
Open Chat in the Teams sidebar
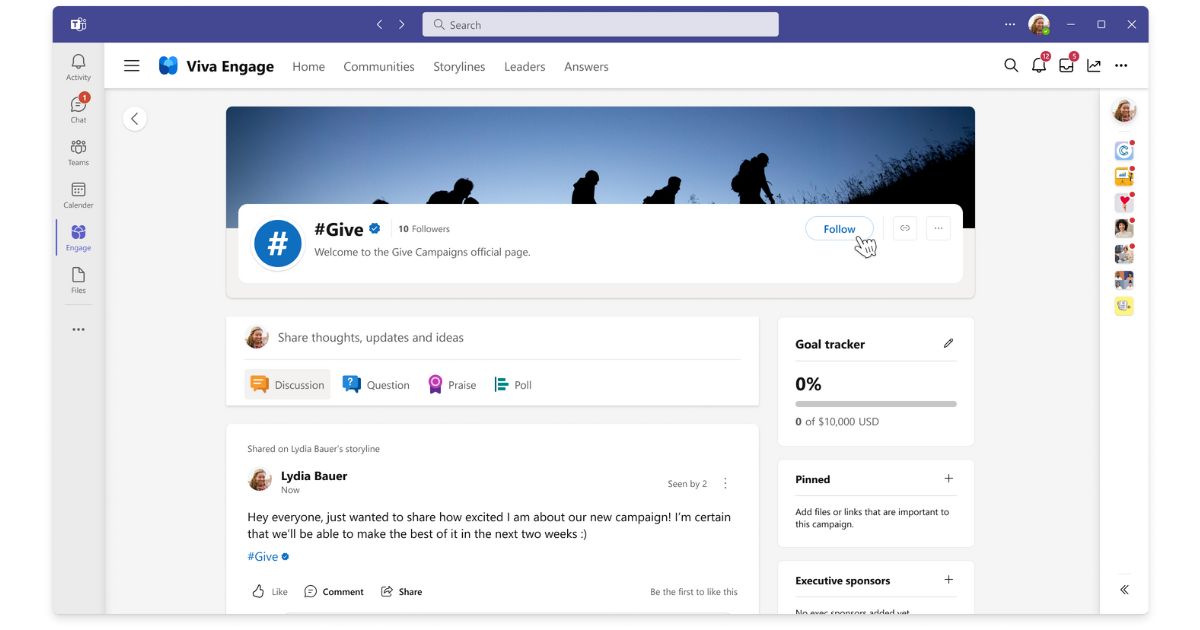click(78, 109)
